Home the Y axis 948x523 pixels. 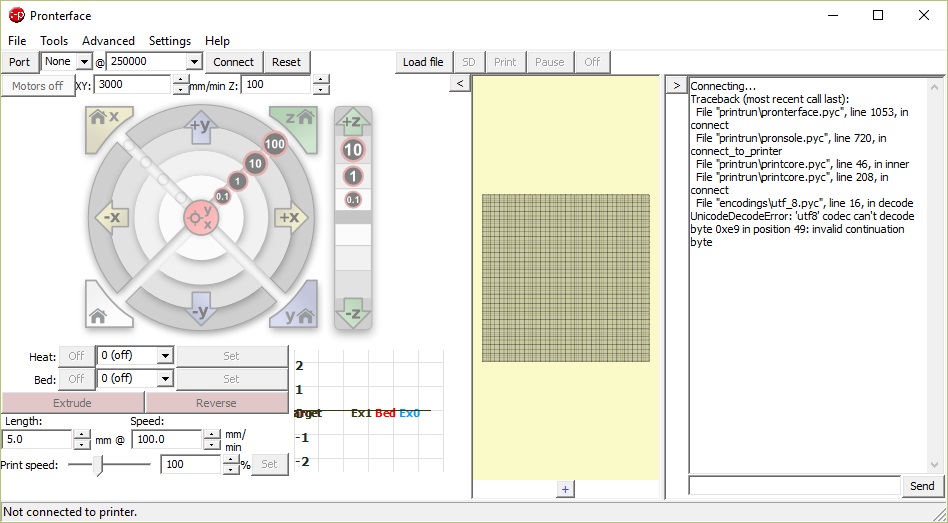(x=296, y=305)
